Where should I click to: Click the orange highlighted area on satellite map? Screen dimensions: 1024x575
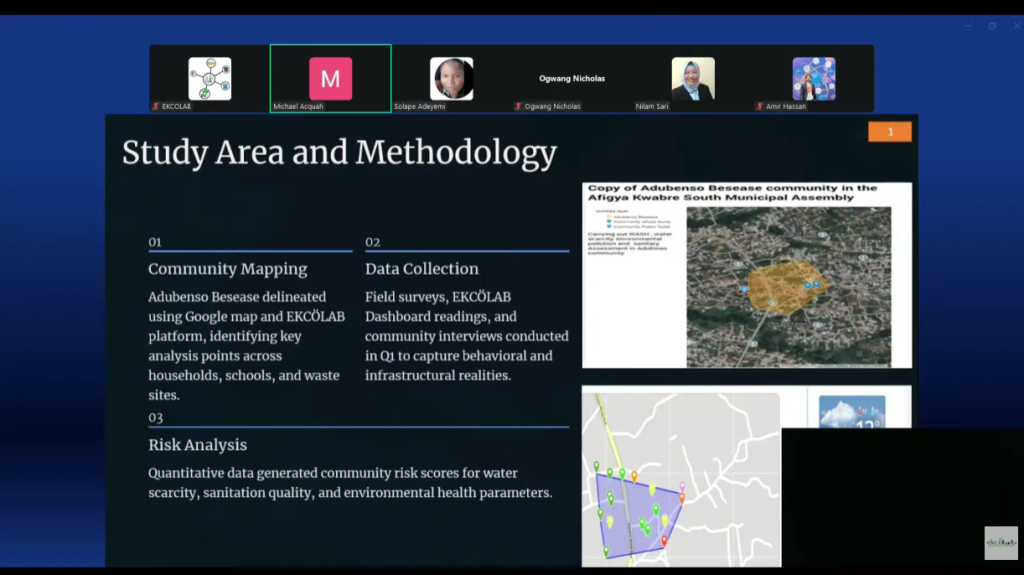coord(782,287)
